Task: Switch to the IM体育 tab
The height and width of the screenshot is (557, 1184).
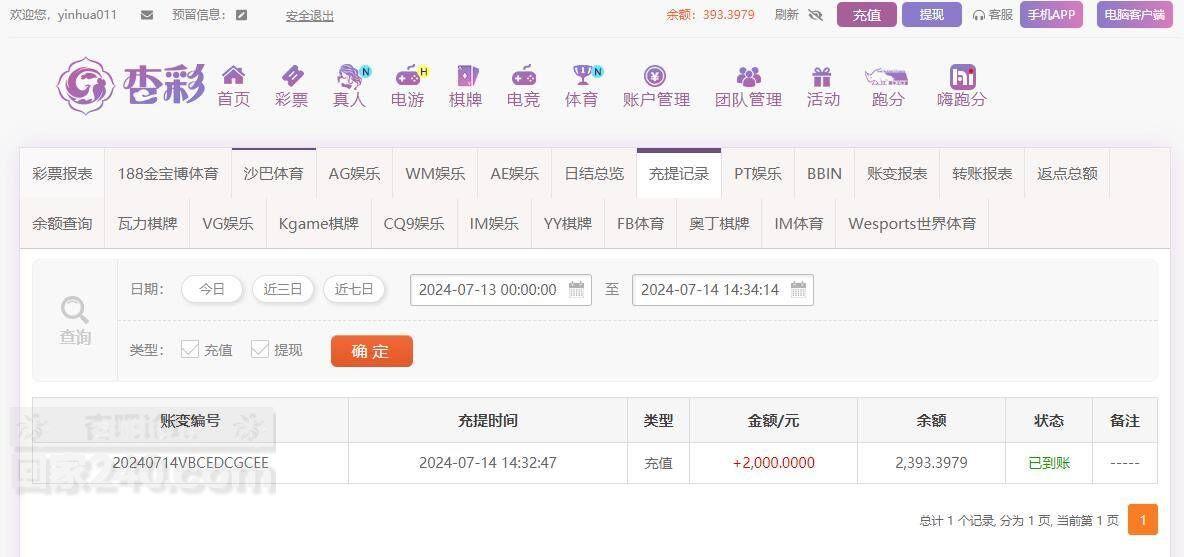Action: click(x=798, y=223)
